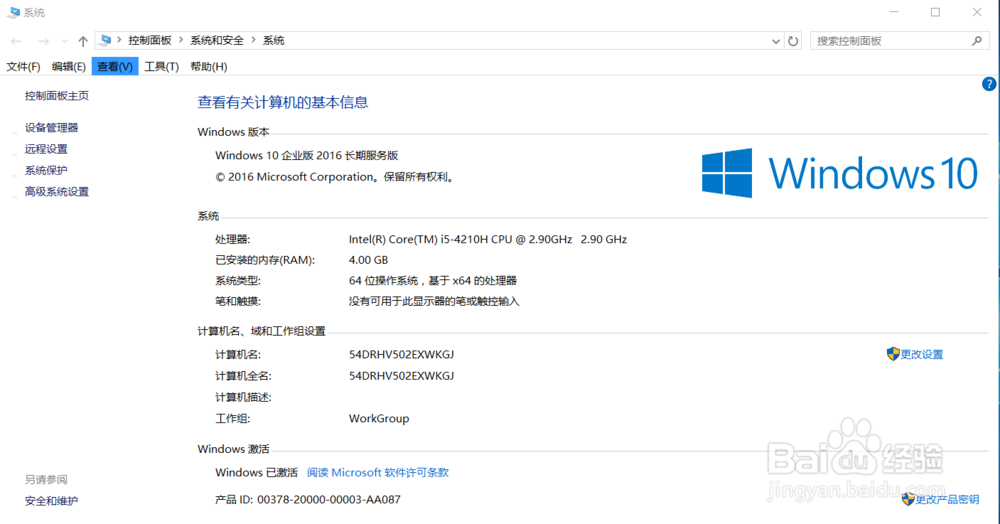Viewport: 1000px width, 524px height.
Task: Expand chevron after 系统和安全 breadcrumb
Action: [x=253, y=40]
